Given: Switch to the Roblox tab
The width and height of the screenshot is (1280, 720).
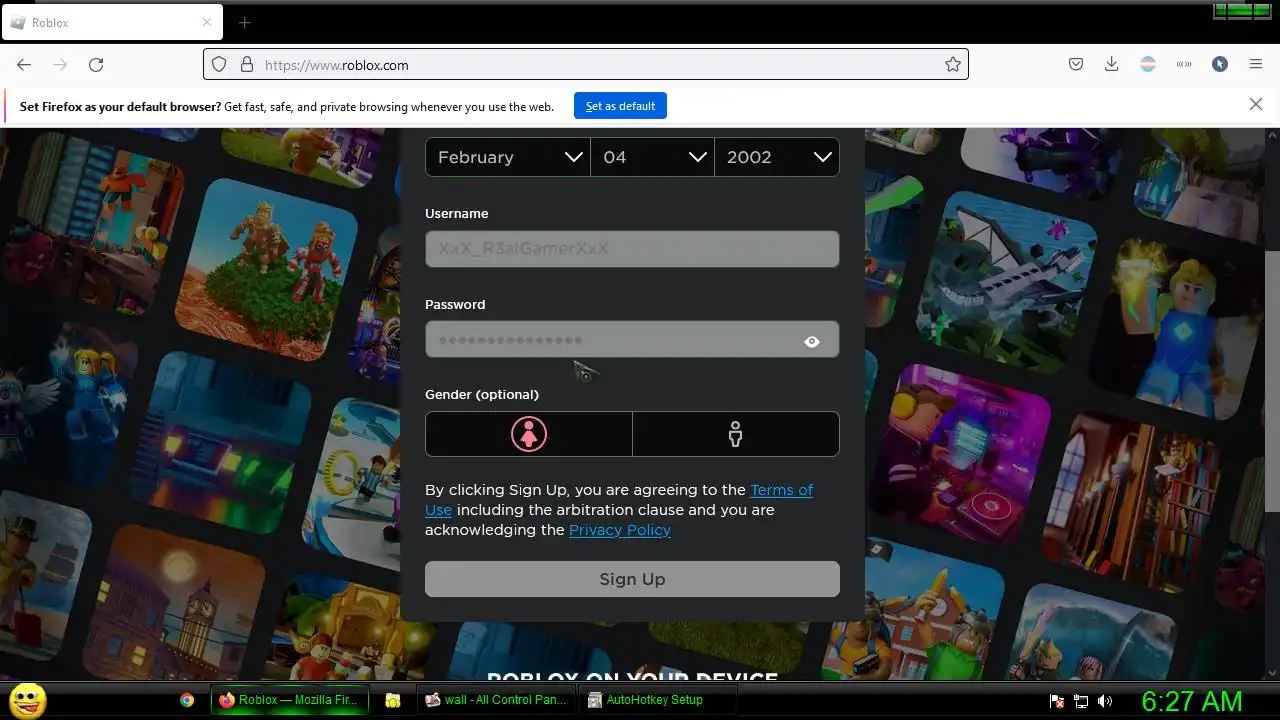Looking at the screenshot, I should [x=112, y=22].
